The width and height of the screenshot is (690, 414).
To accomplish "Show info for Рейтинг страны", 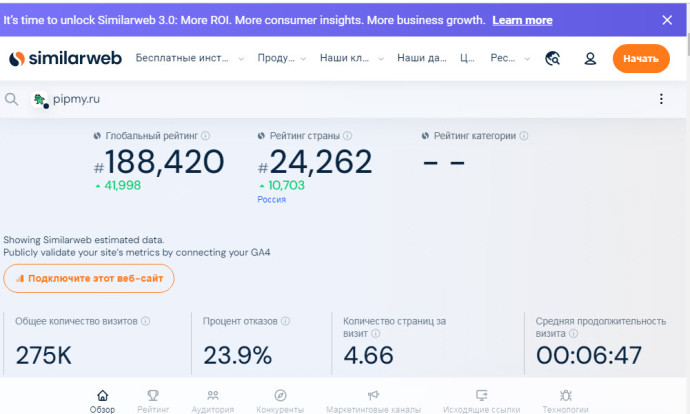I will (348, 136).
